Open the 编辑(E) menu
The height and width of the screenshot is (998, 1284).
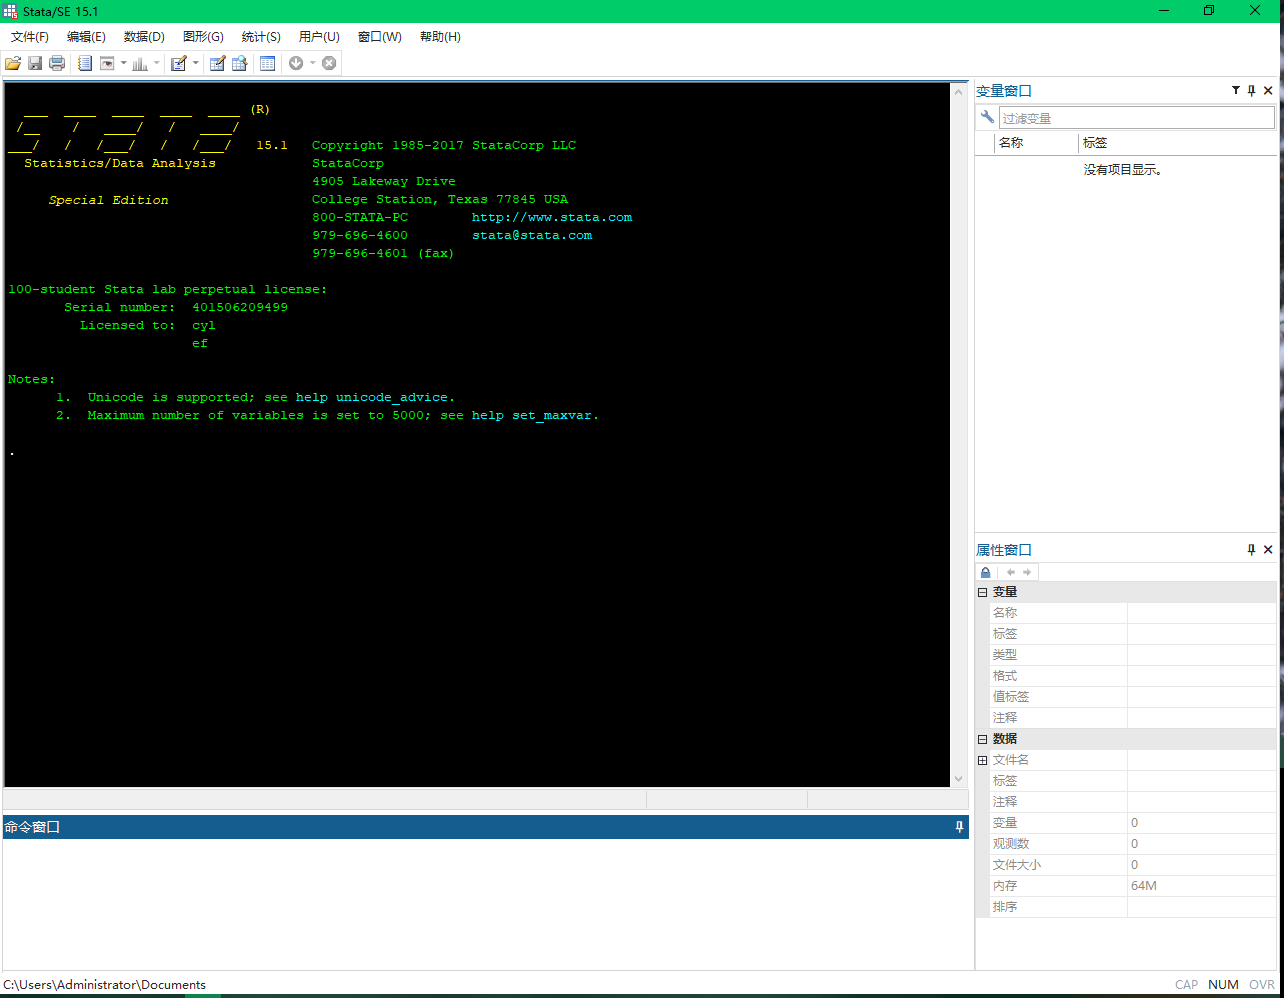click(x=86, y=37)
